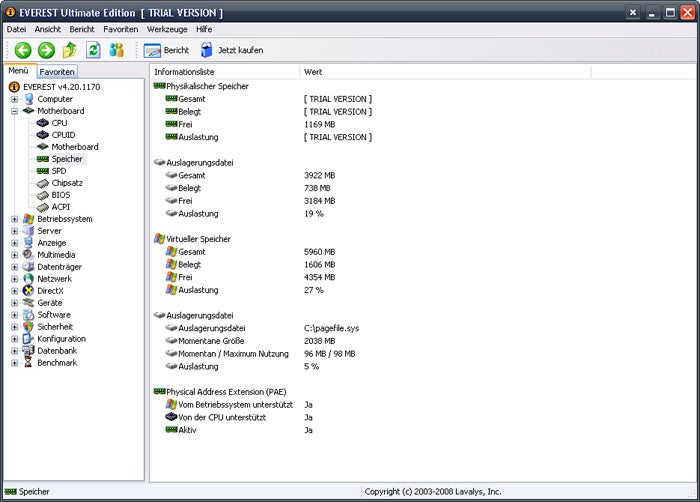
Task: Click Physical Address Extension (PAE) heading
Action: pos(226,392)
